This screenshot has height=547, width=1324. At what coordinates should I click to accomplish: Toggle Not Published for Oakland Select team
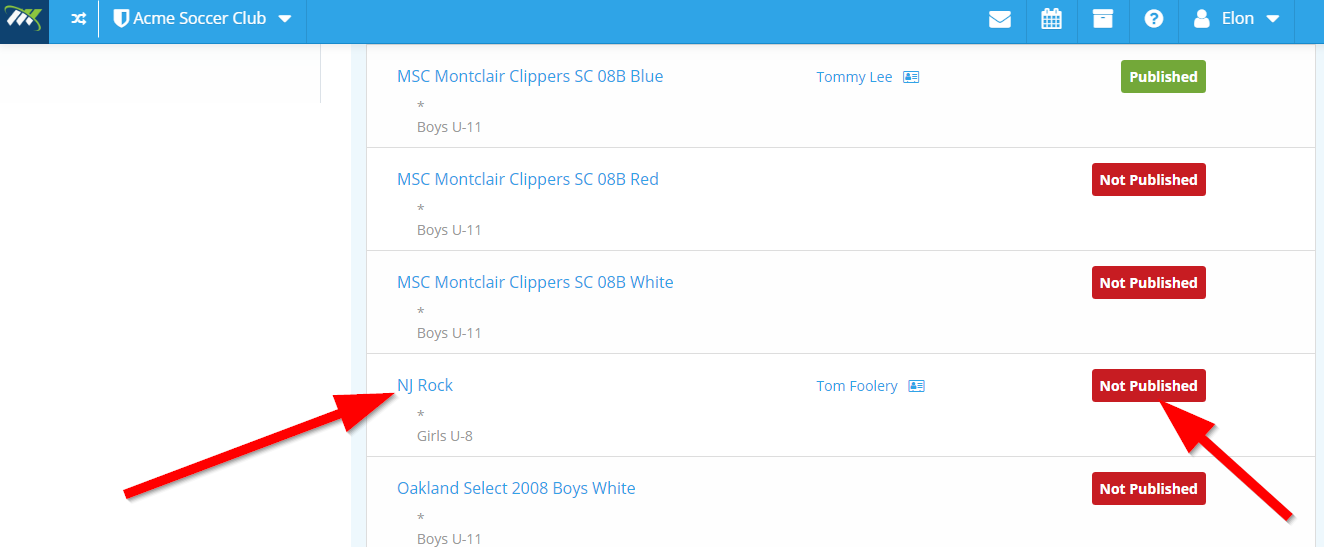pos(1148,489)
